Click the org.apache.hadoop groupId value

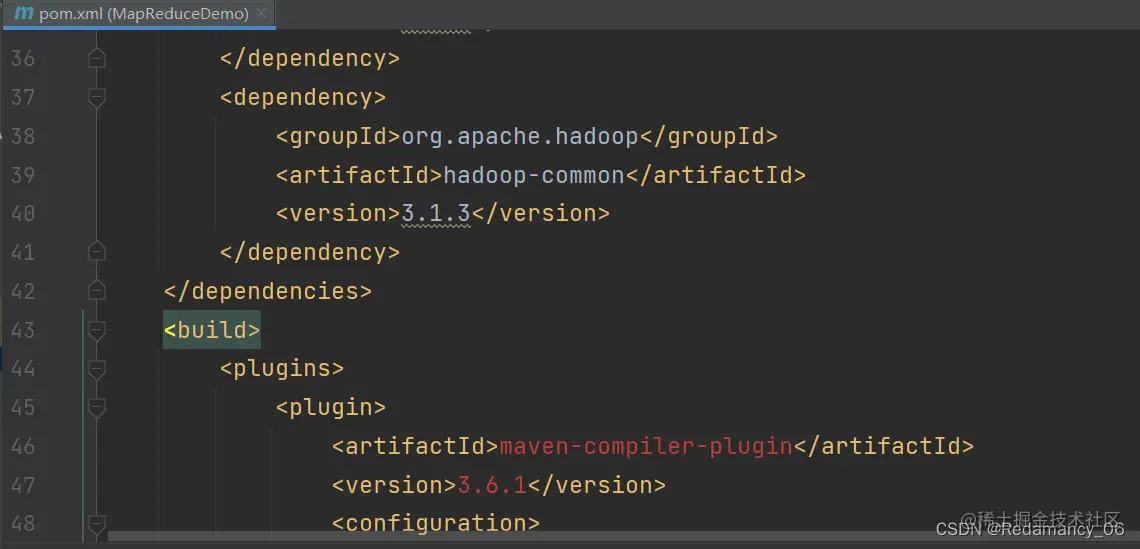(x=520, y=136)
